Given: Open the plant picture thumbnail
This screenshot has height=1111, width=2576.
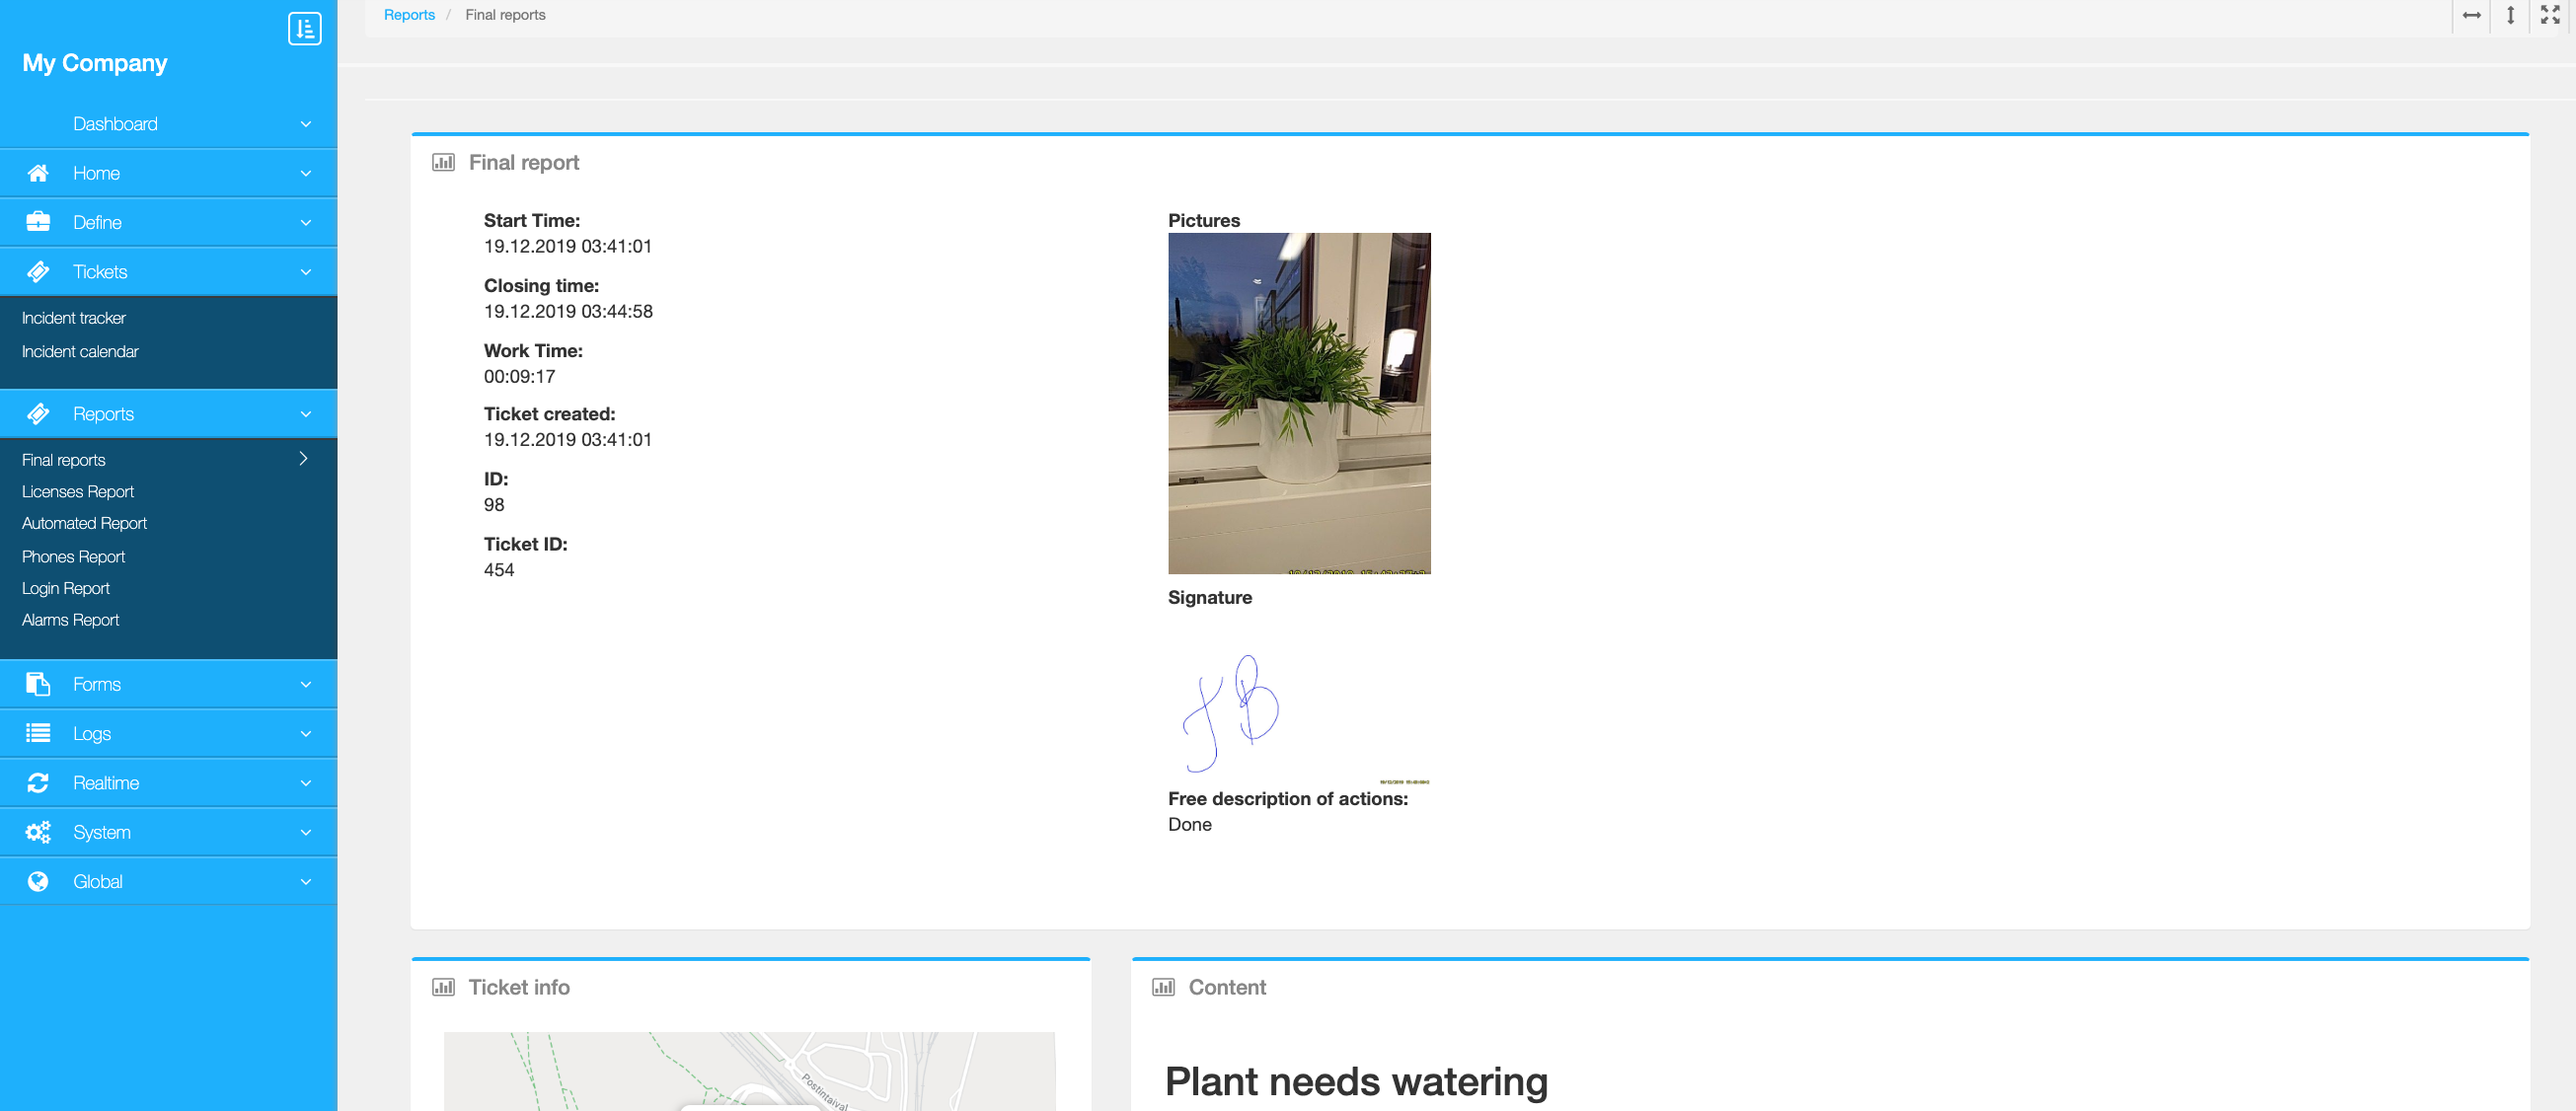Looking at the screenshot, I should coord(1298,403).
